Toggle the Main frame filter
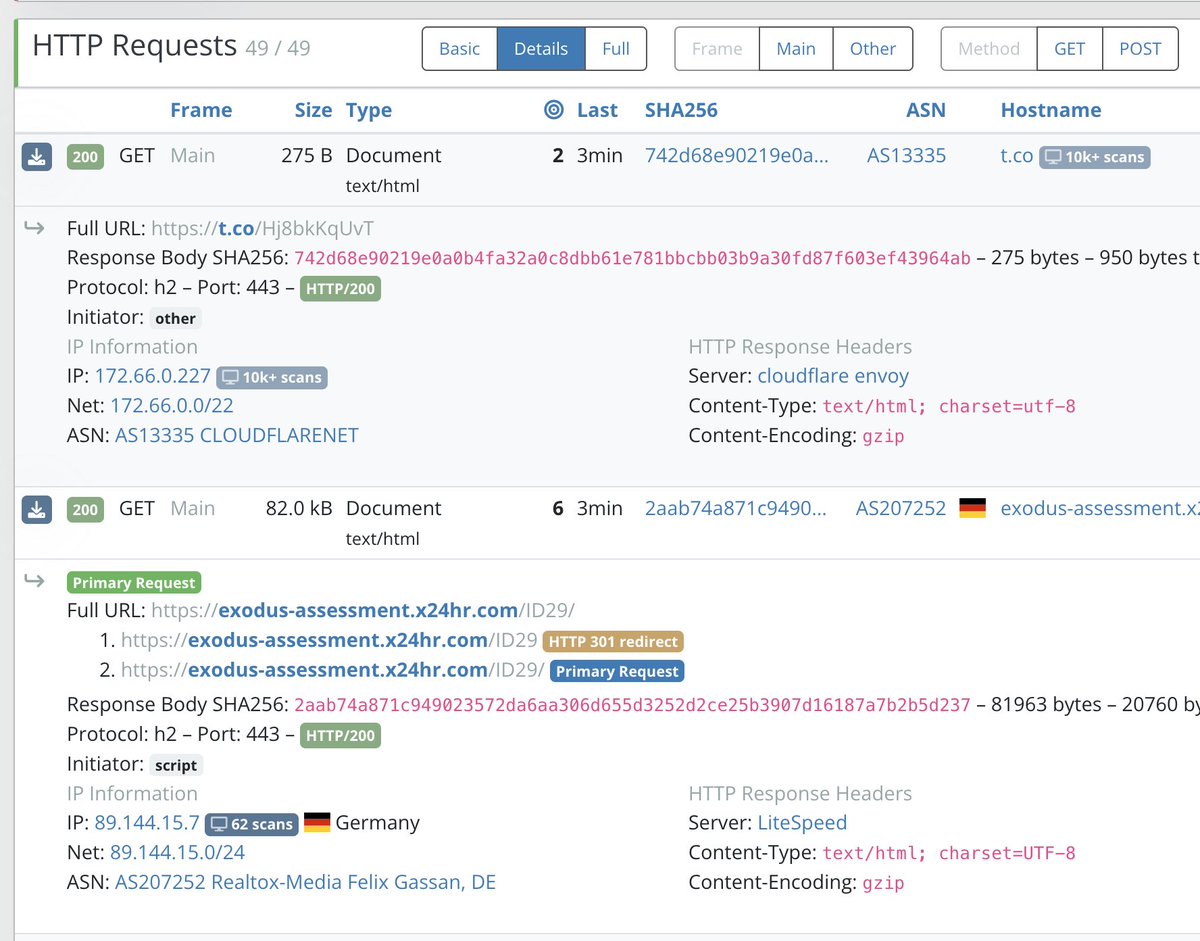1200x941 pixels. click(x=795, y=48)
